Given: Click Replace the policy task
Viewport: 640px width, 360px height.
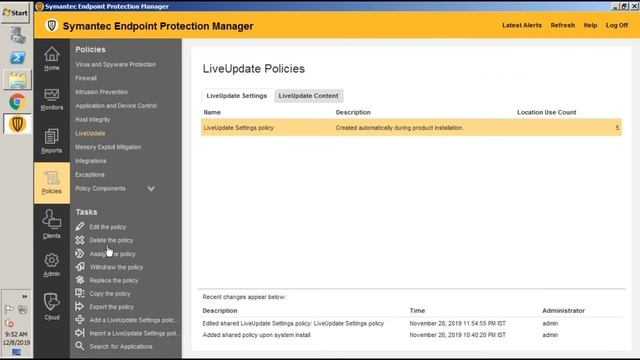Looking at the screenshot, I should (x=114, y=280).
